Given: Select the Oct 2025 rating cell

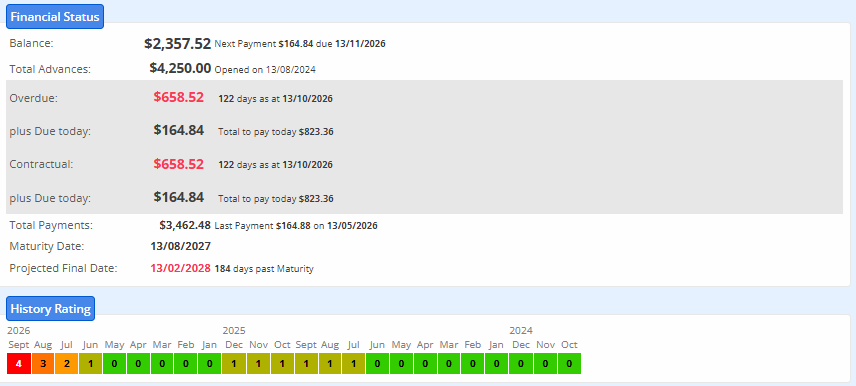Looking at the screenshot, I should (282, 364).
